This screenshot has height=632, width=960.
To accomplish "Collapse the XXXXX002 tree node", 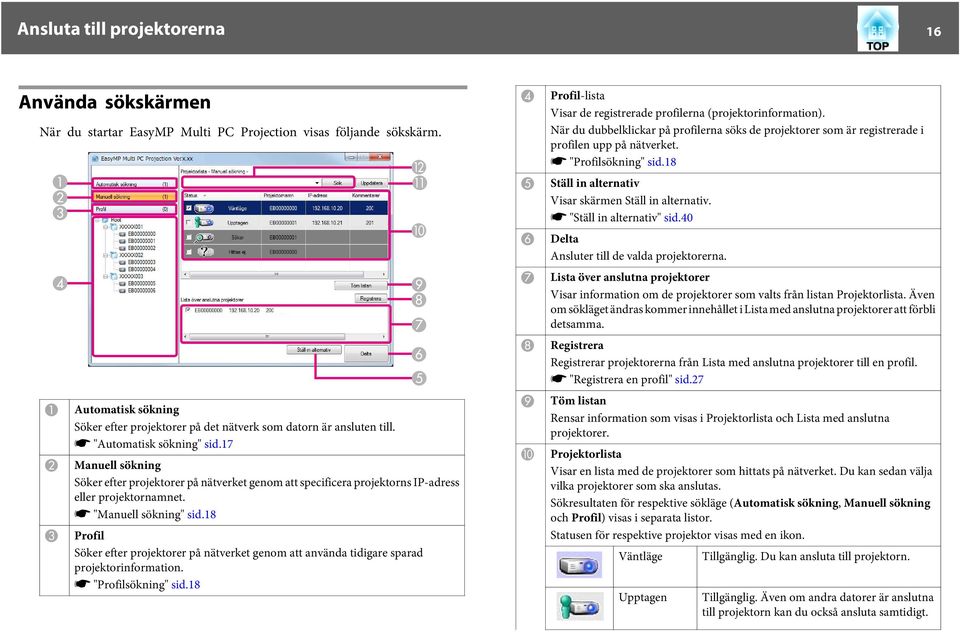I will point(106,255).
